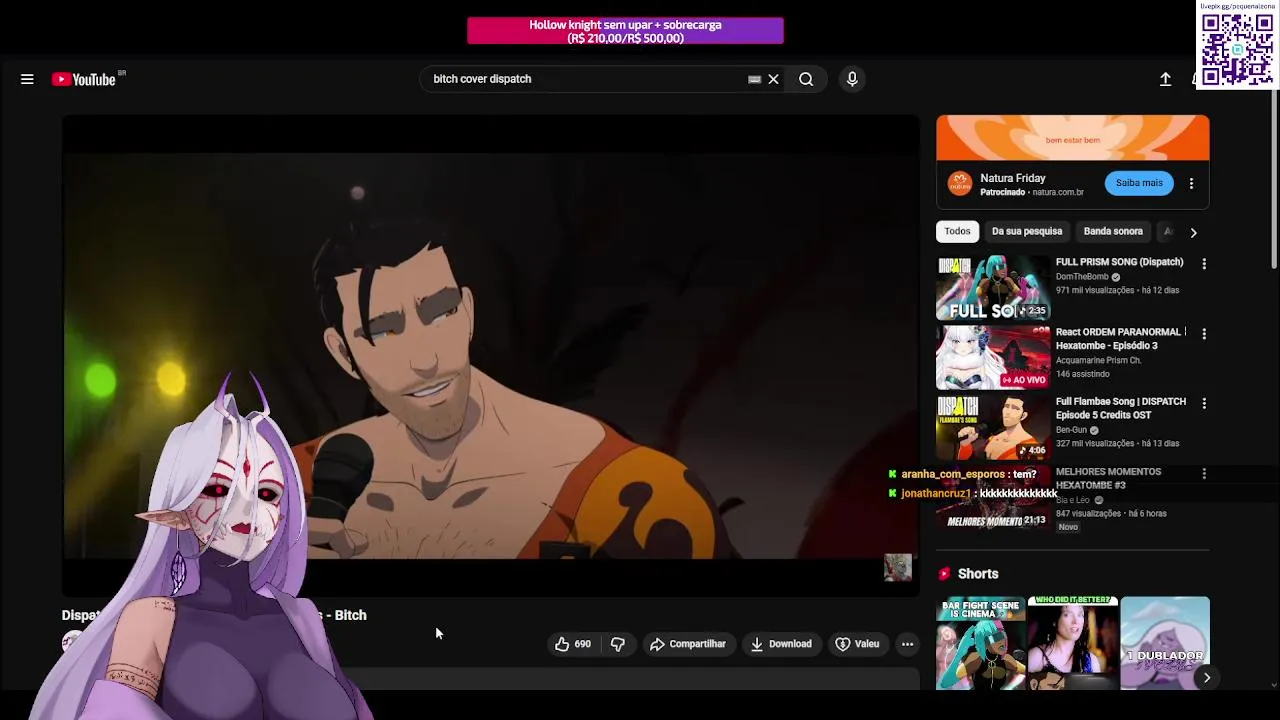The image size is (1280, 720).
Task: Click the 'natura.com.br' sponsor link text
Action: (1058, 192)
